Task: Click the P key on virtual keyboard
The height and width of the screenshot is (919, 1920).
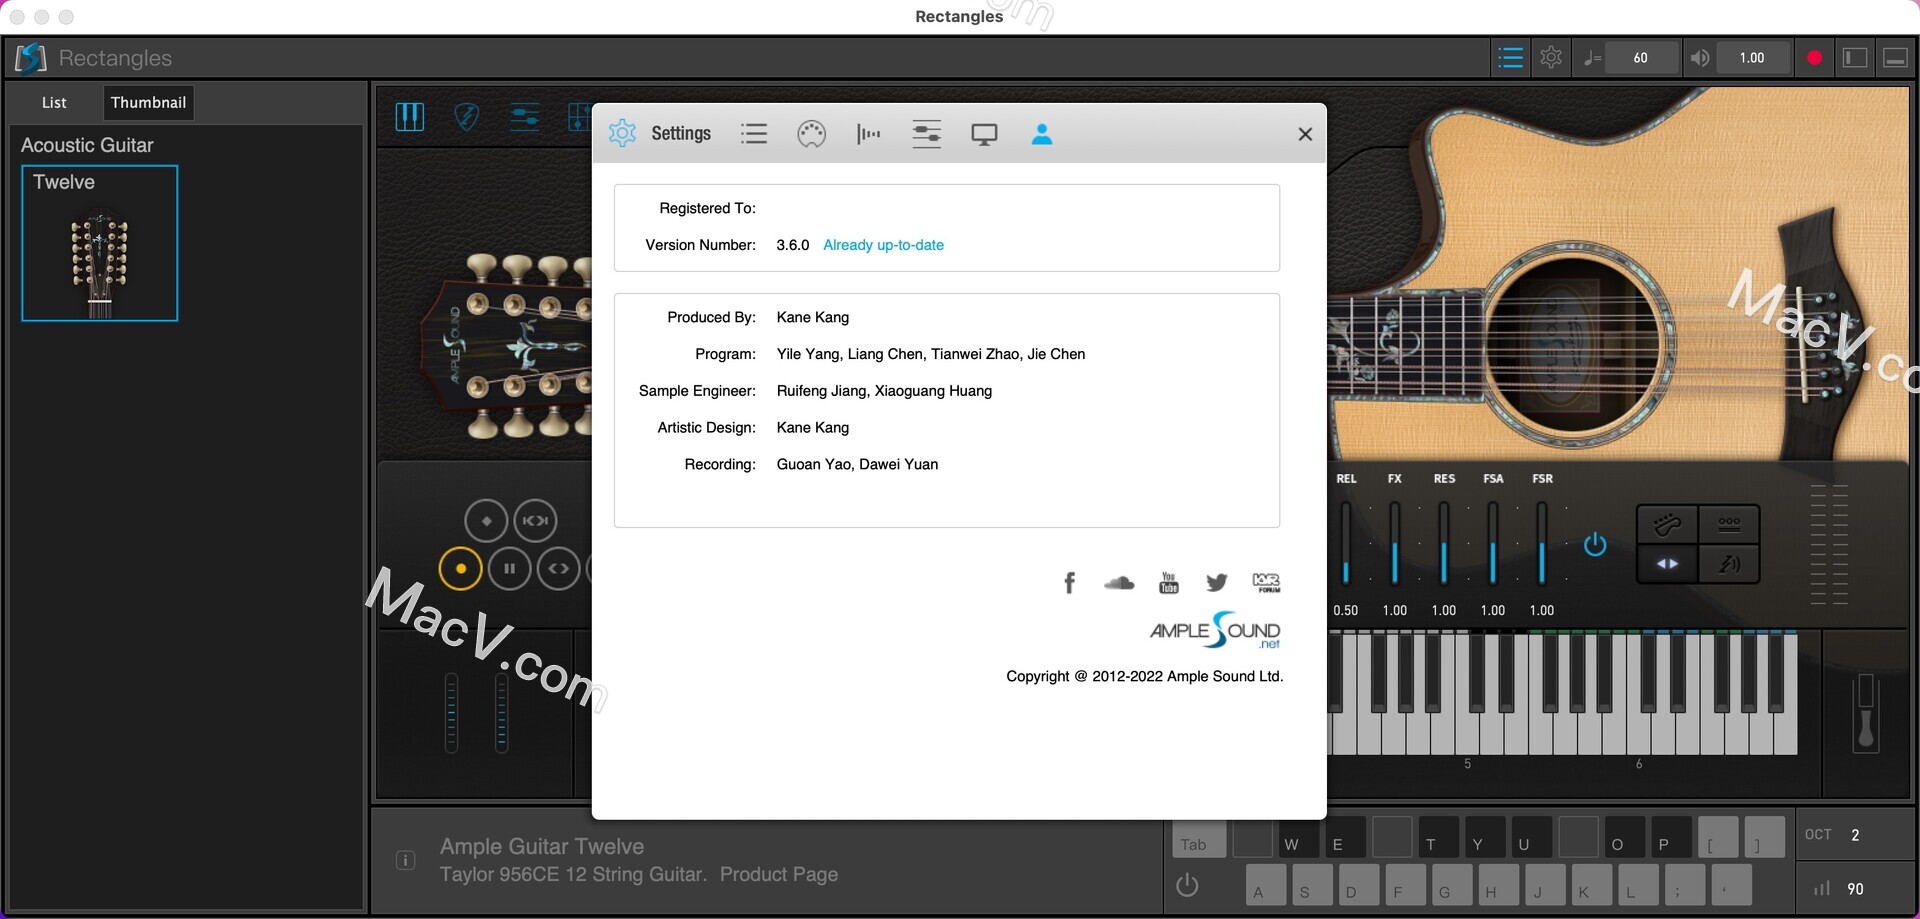Action: click(x=1670, y=837)
